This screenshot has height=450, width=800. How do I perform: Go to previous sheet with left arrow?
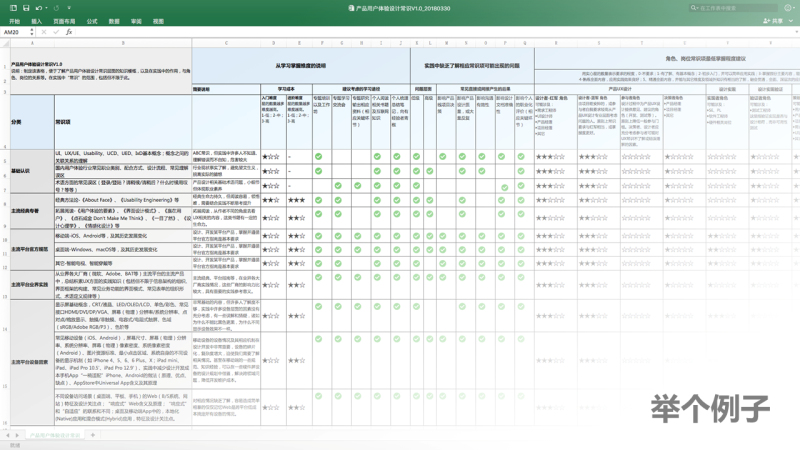tap(8, 435)
